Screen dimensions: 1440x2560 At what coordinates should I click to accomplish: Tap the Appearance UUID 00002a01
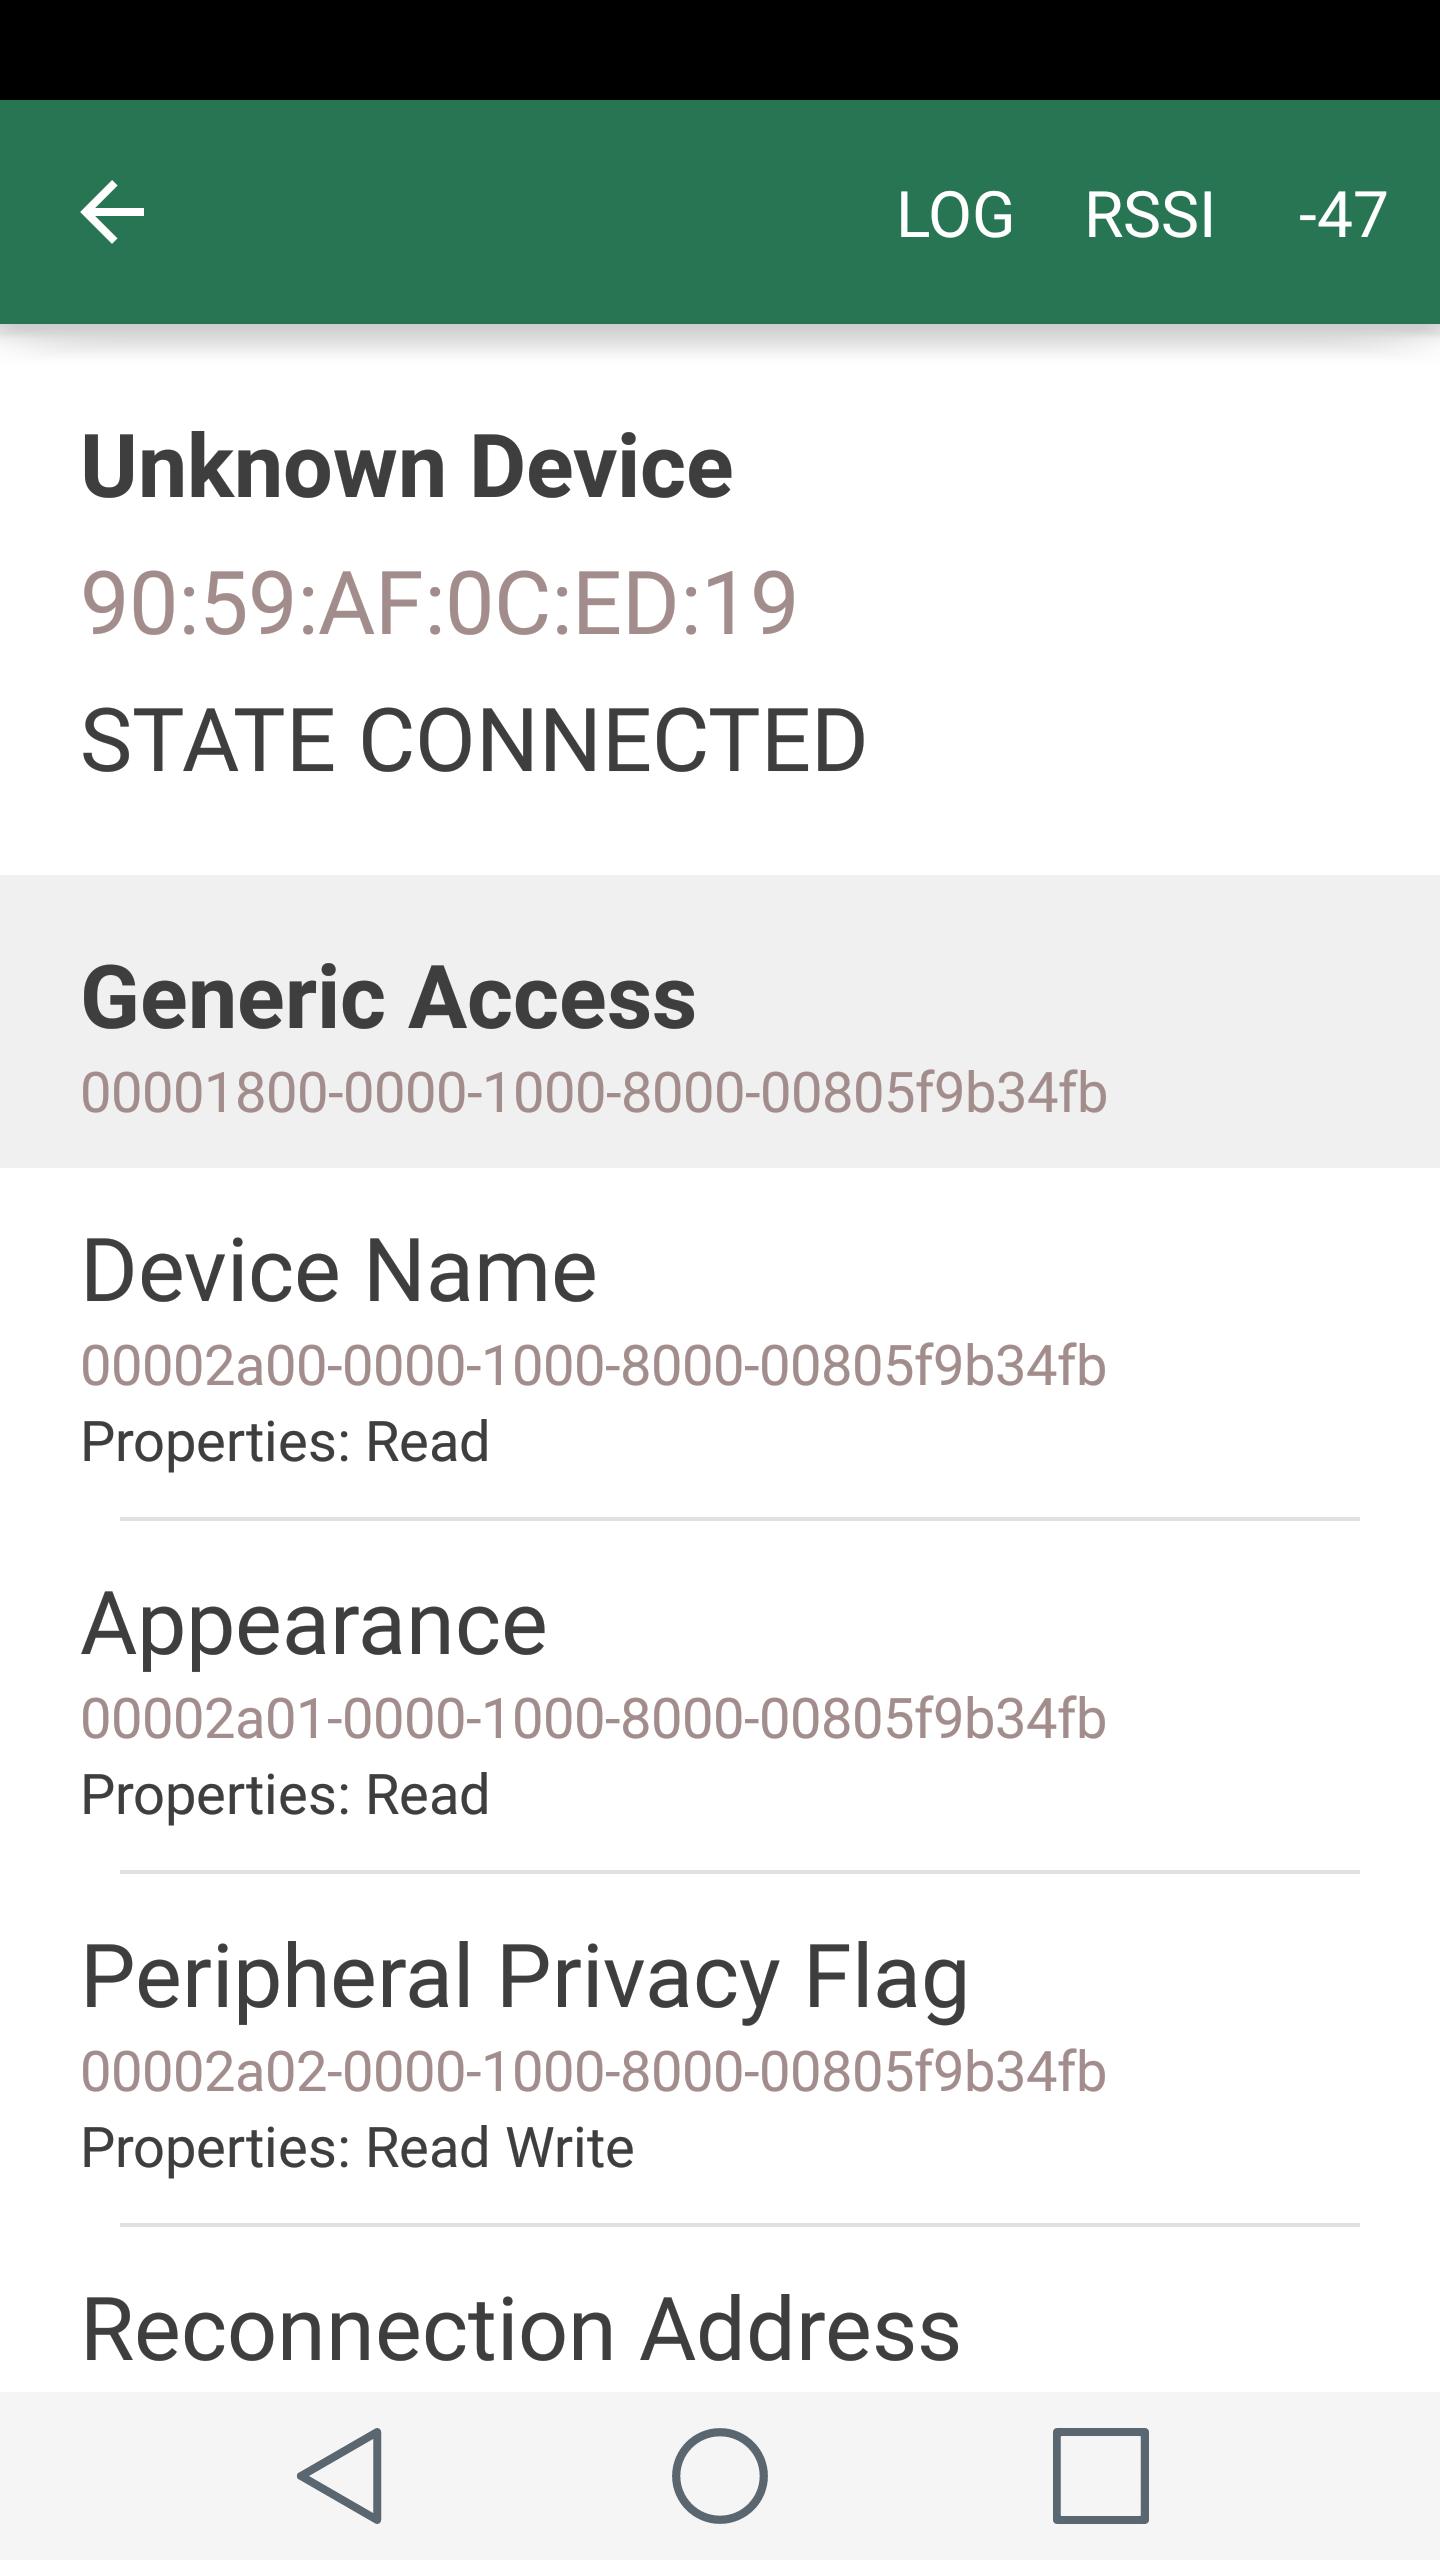click(x=594, y=1718)
